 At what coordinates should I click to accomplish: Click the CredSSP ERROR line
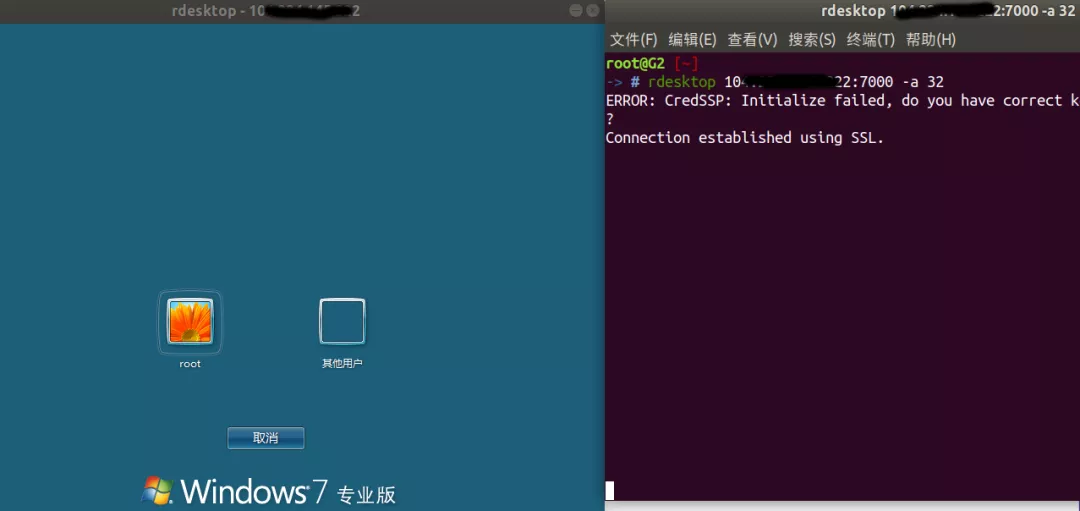click(843, 101)
